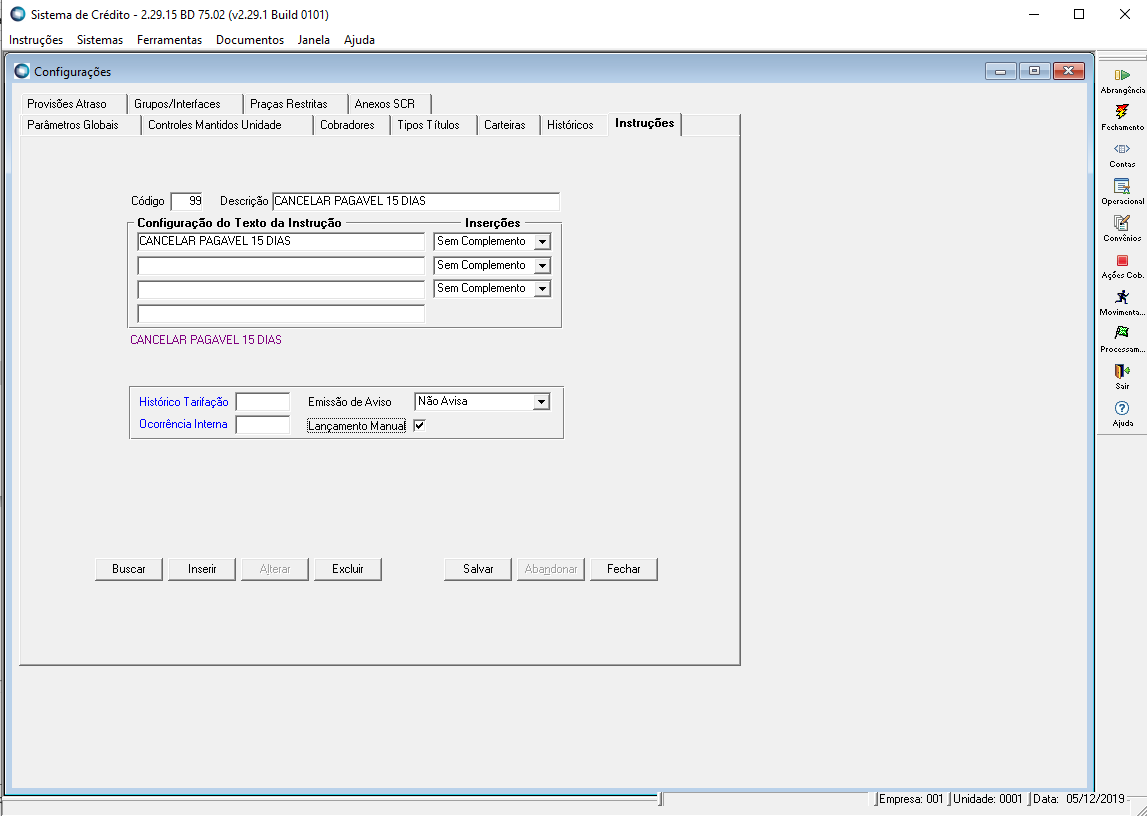This screenshot has height=816, width=1147.
Task: Expand the third Sem Complemento dropdown
Action: 542,289
